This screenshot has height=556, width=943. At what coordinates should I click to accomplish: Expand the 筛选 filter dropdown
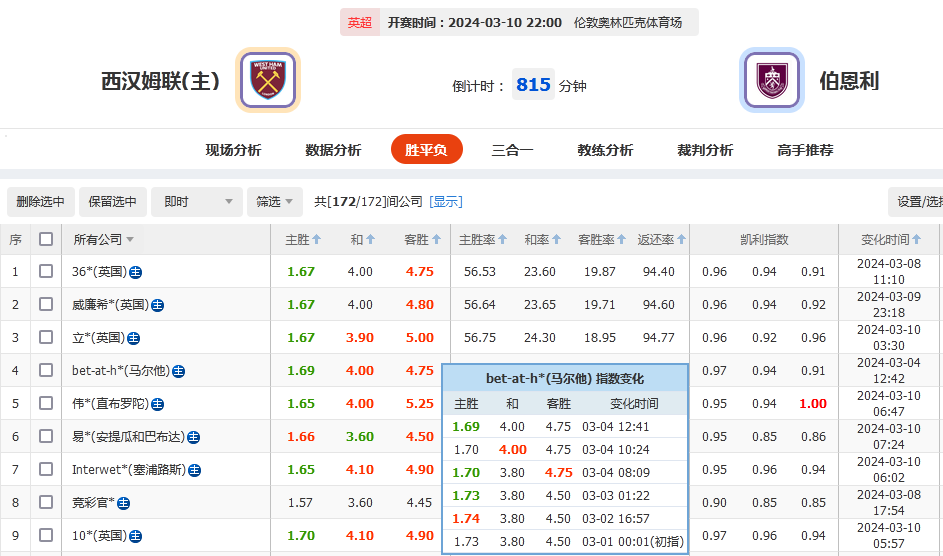(275, 202)
